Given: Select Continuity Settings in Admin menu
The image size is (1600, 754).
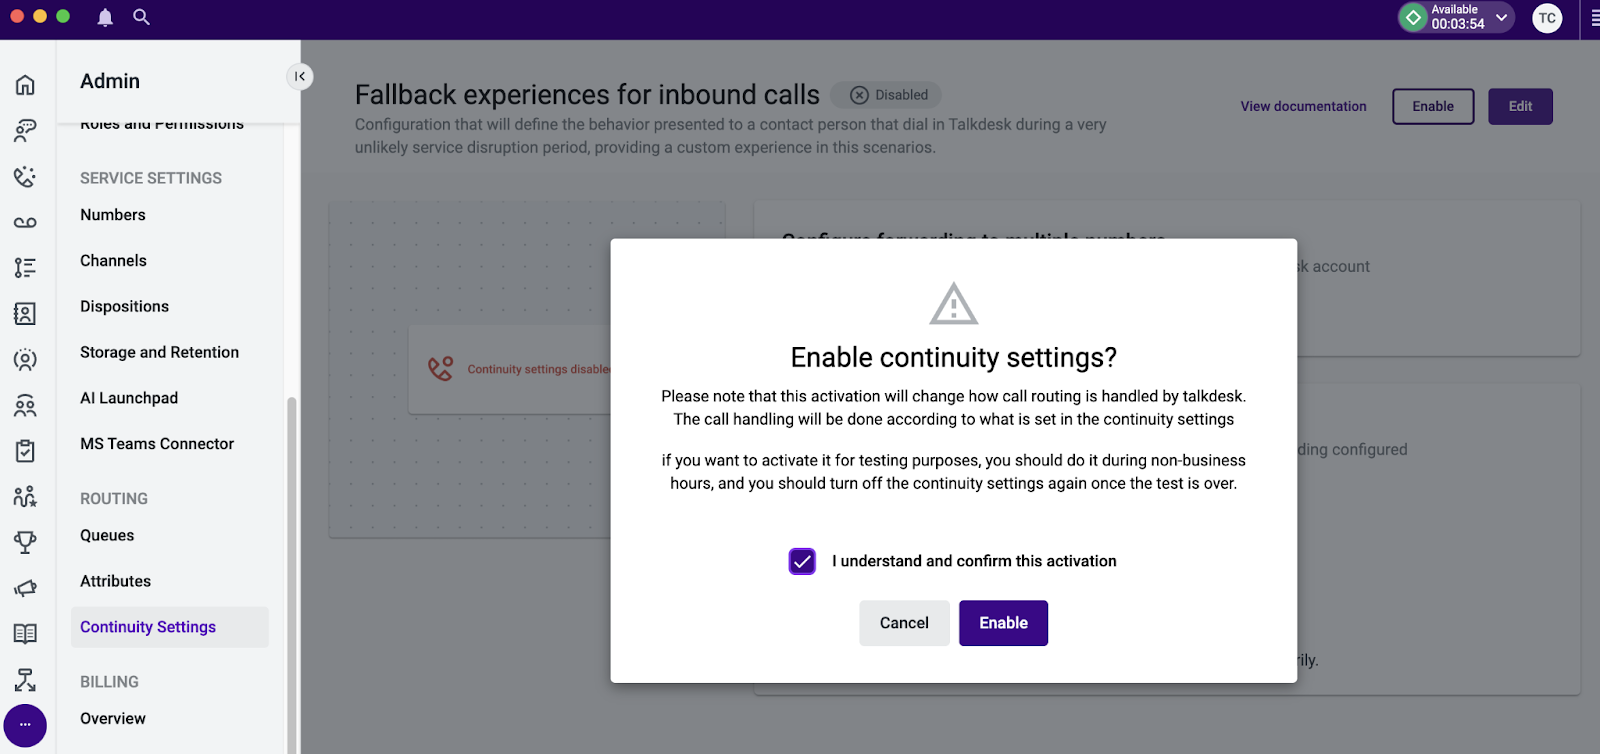Looking at the screenshot, I should [148, 627].
